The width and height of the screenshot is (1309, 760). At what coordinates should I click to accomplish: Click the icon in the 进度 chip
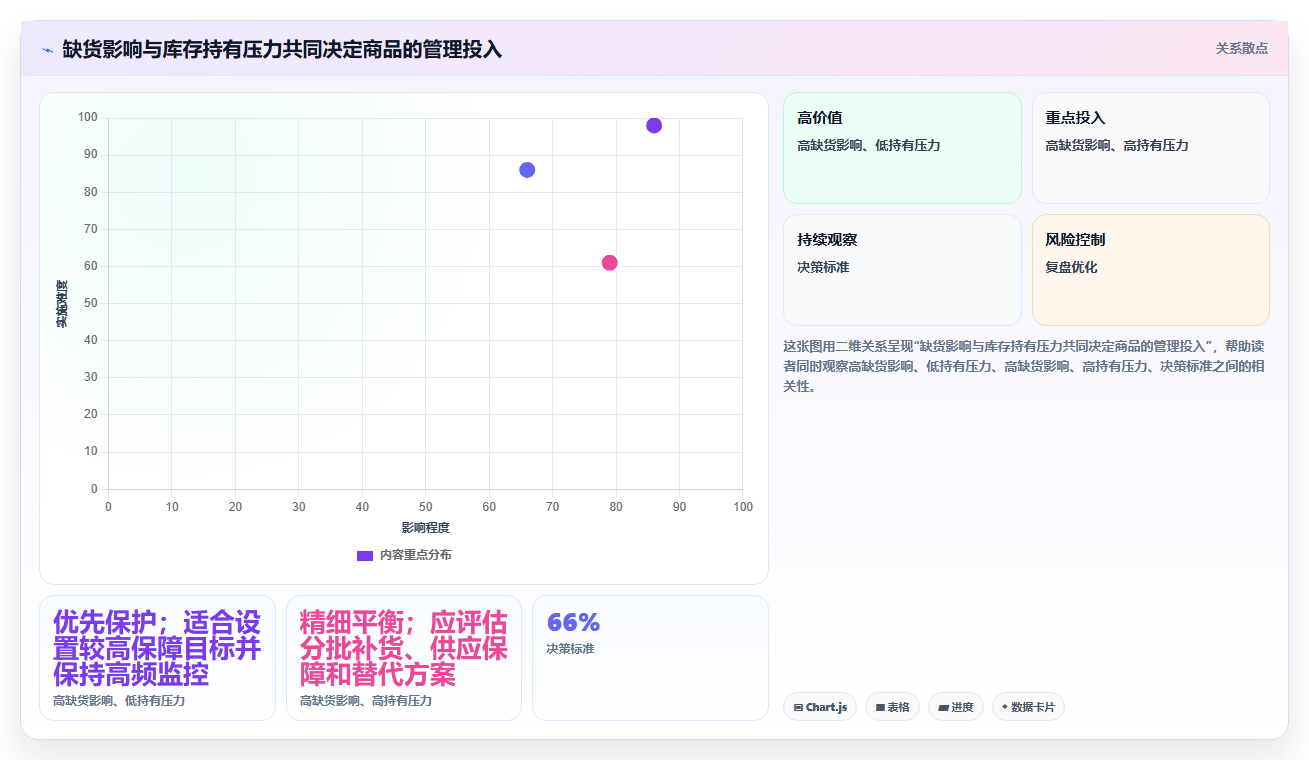(x=943, y=707)
